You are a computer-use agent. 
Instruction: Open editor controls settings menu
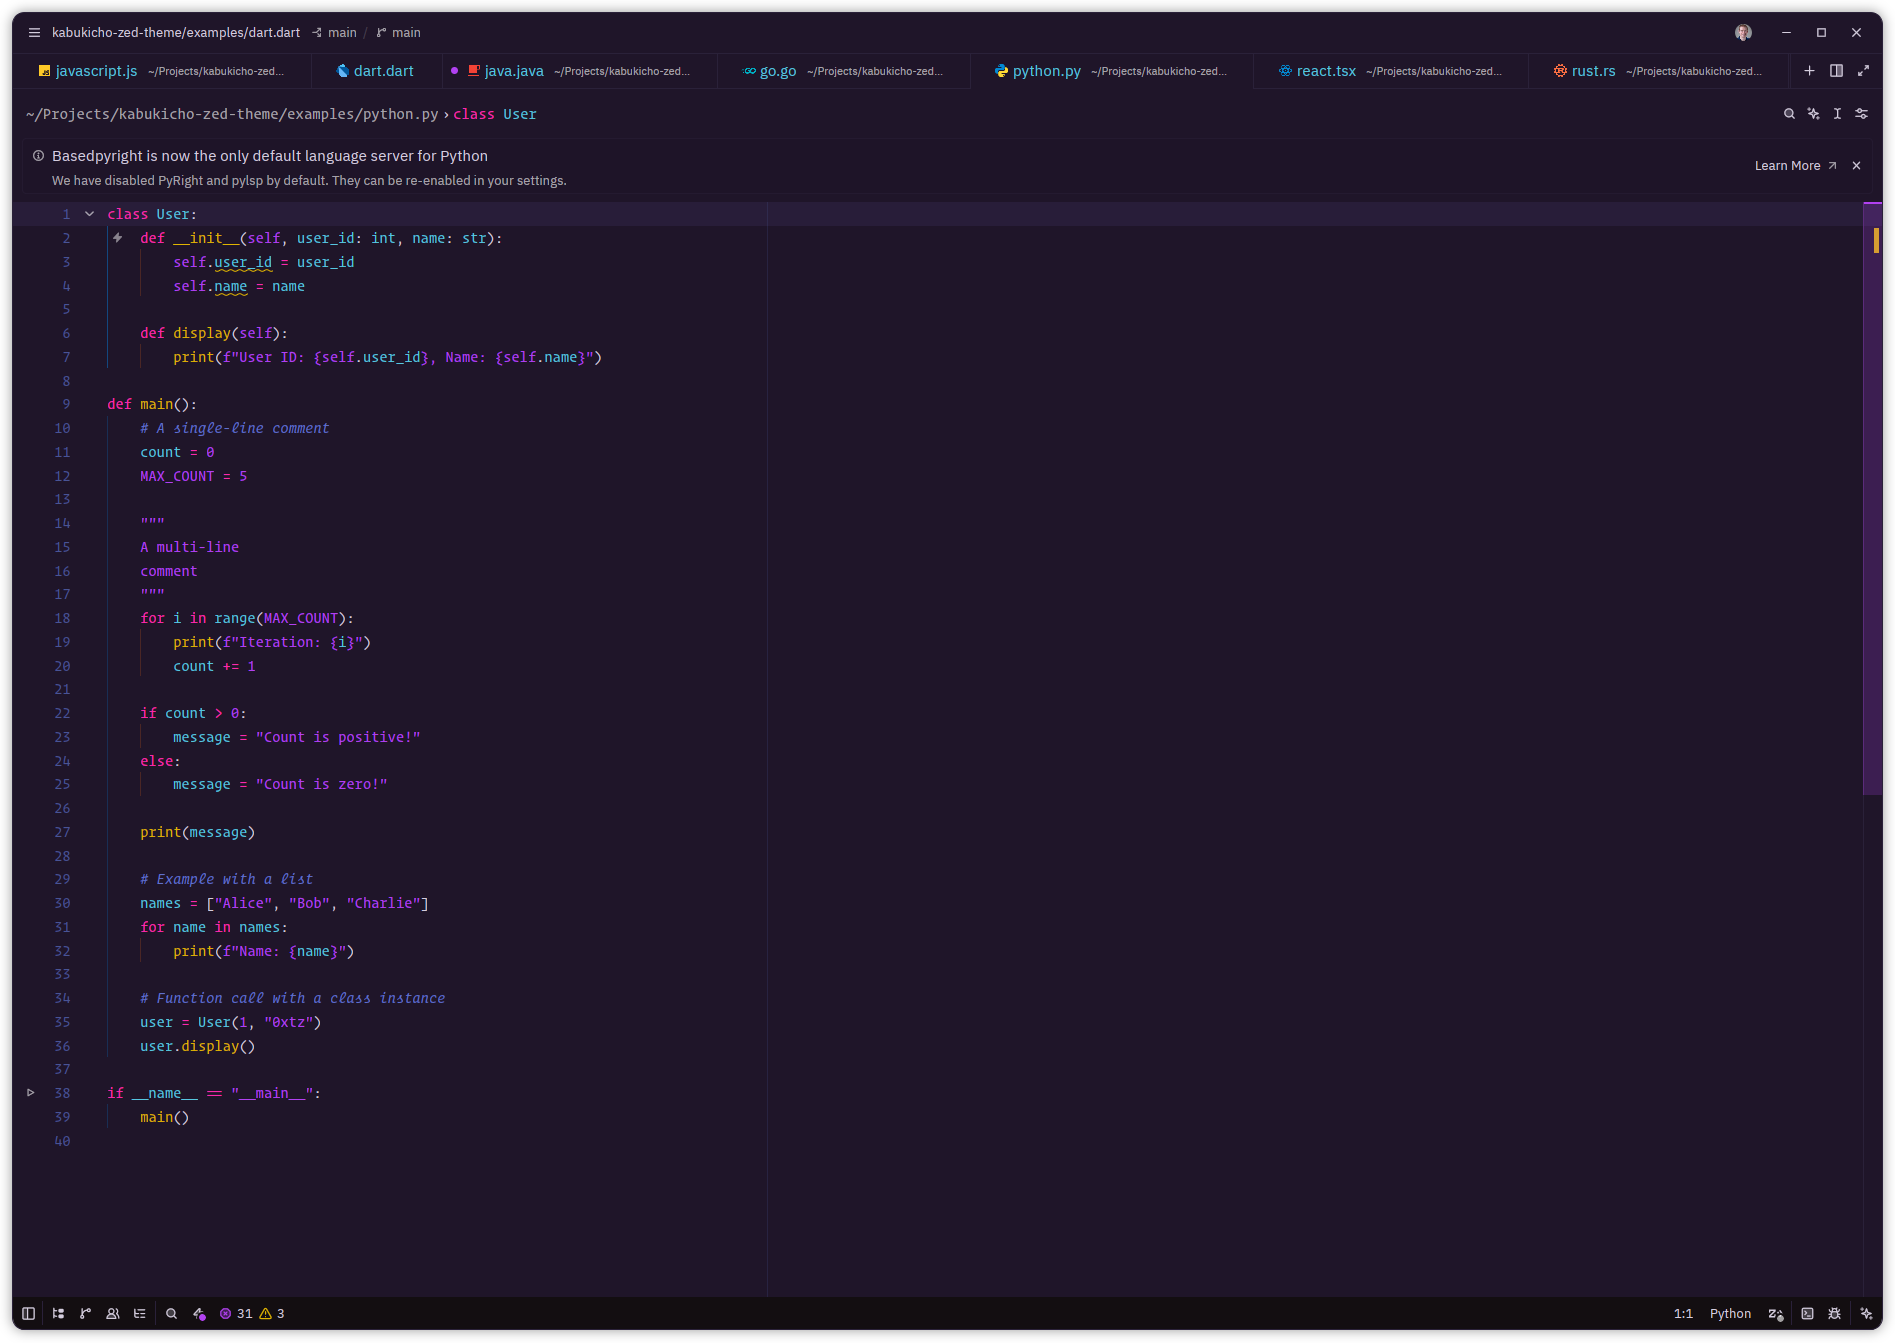point(1861,114)
